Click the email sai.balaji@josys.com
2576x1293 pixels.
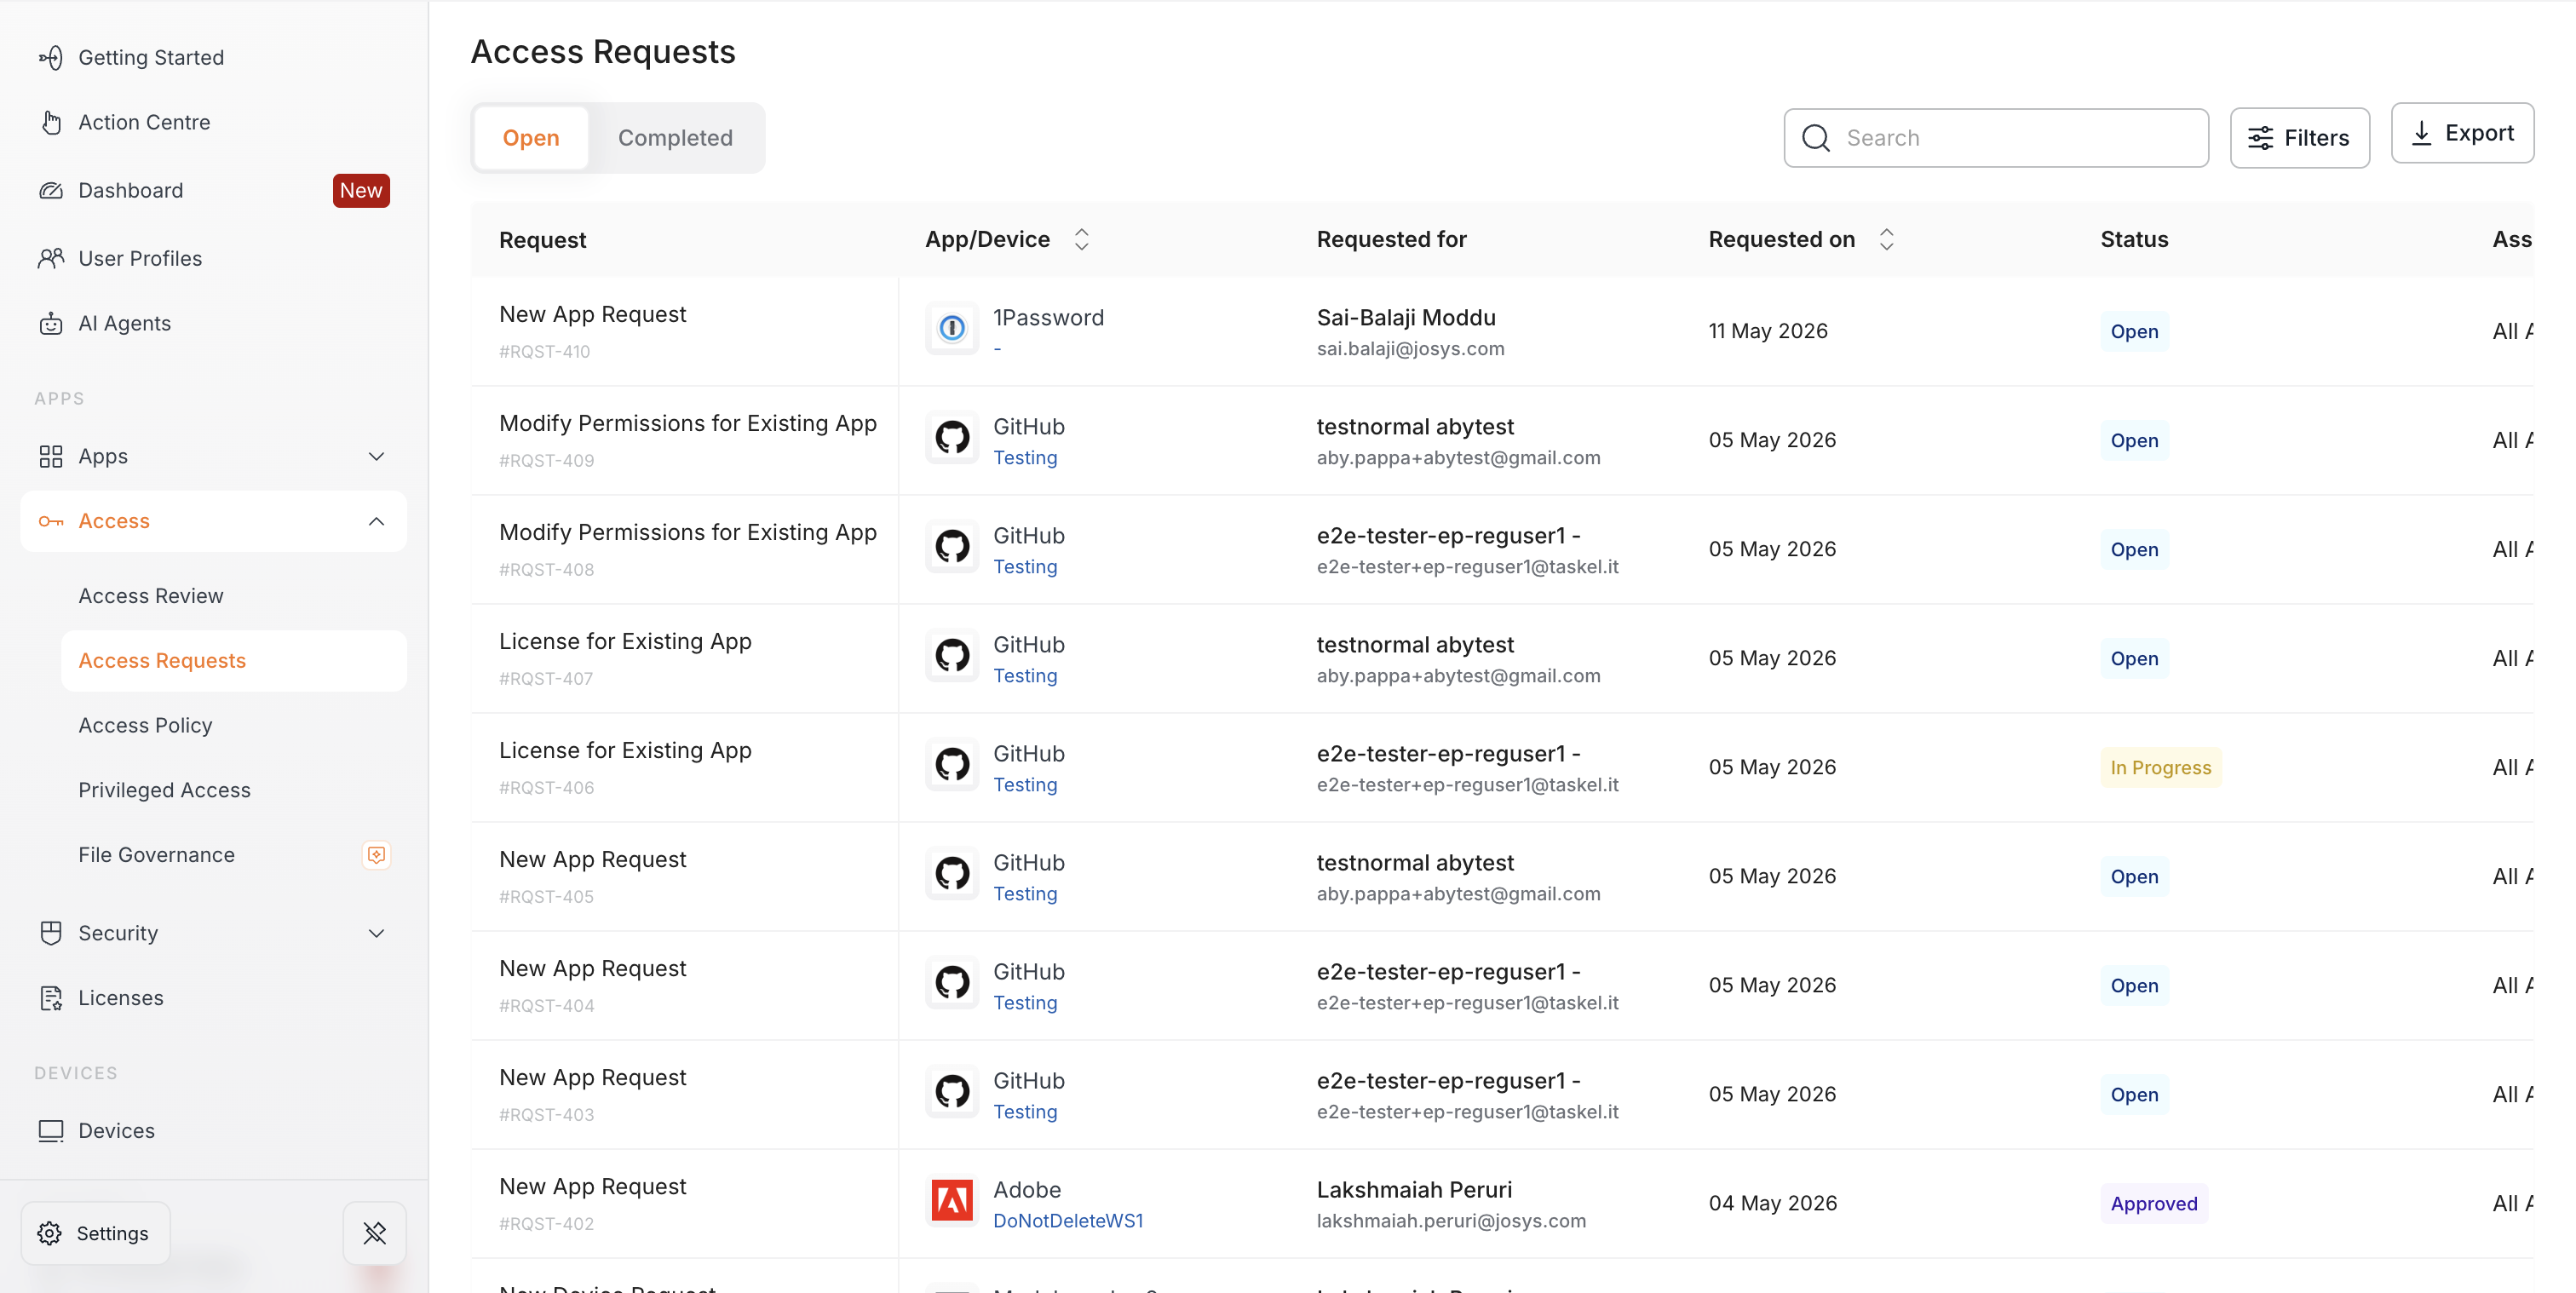pyautogui.click(x=1410, y=349)
